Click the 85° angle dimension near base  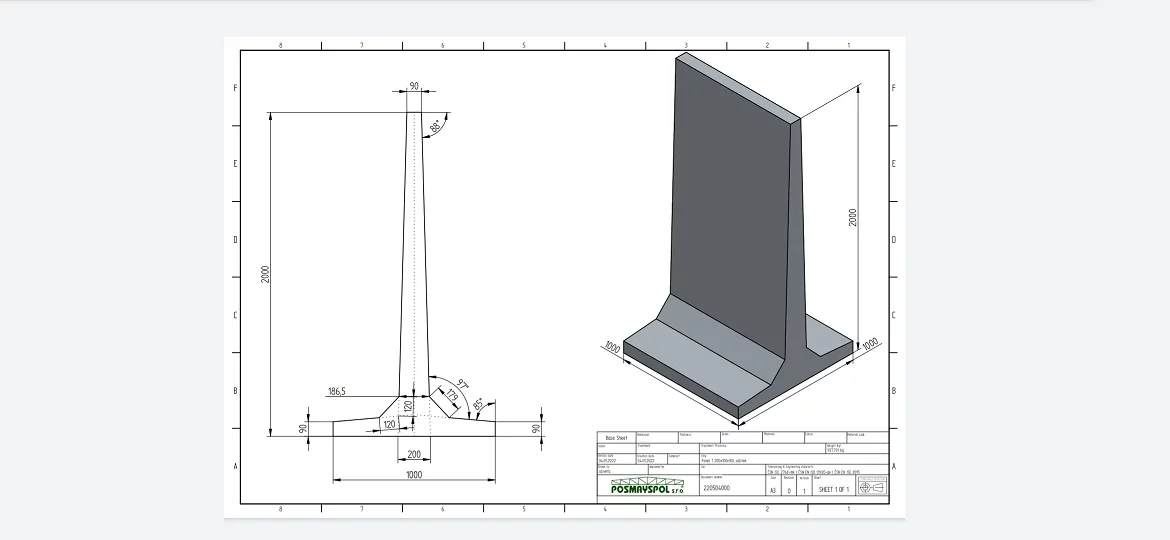pyautogui.click(x=478, y=404)
